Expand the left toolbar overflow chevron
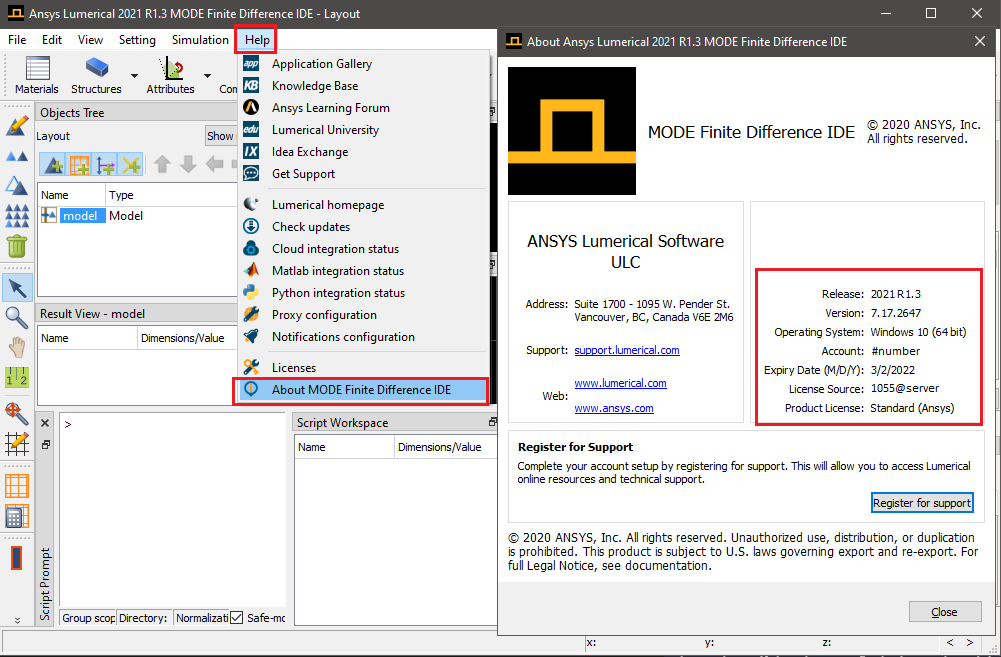 [17, 621]
